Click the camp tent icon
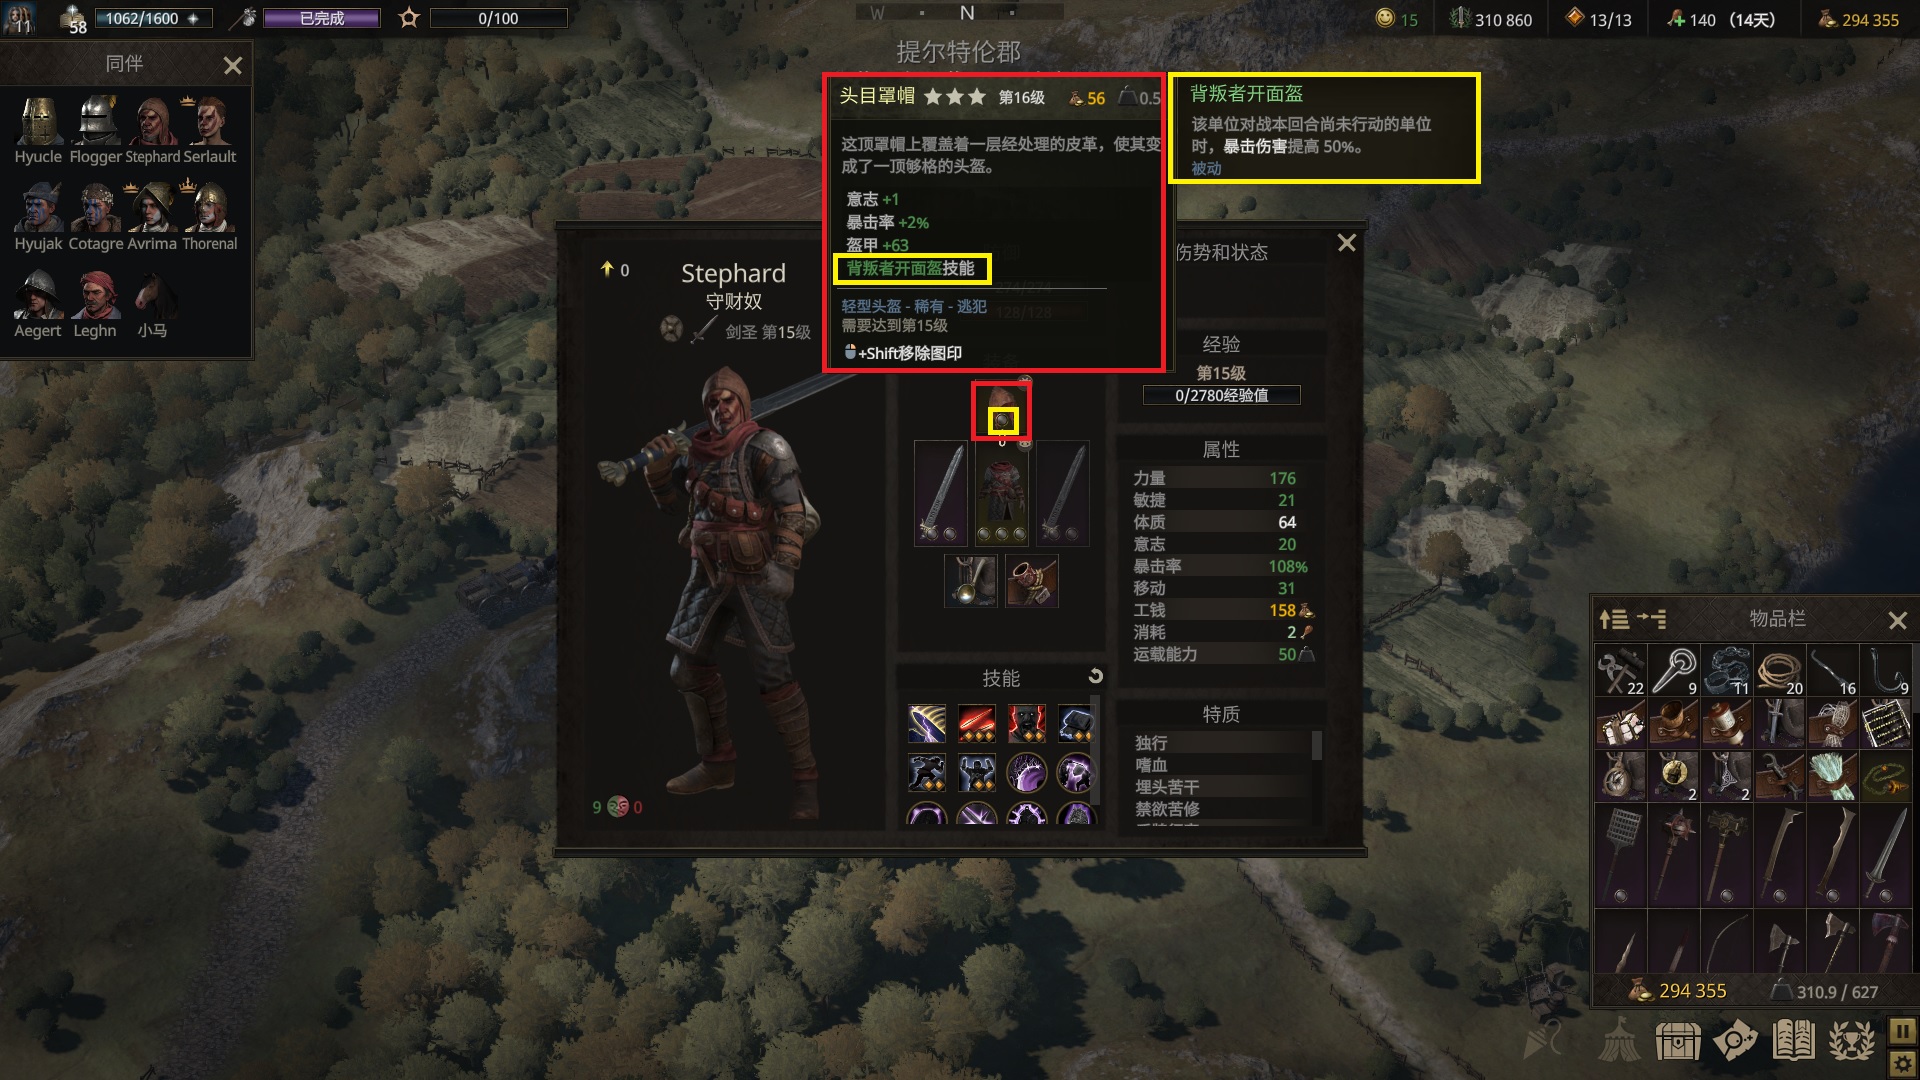Screen dimensions: 1920x1080 coord(1619,1041)
